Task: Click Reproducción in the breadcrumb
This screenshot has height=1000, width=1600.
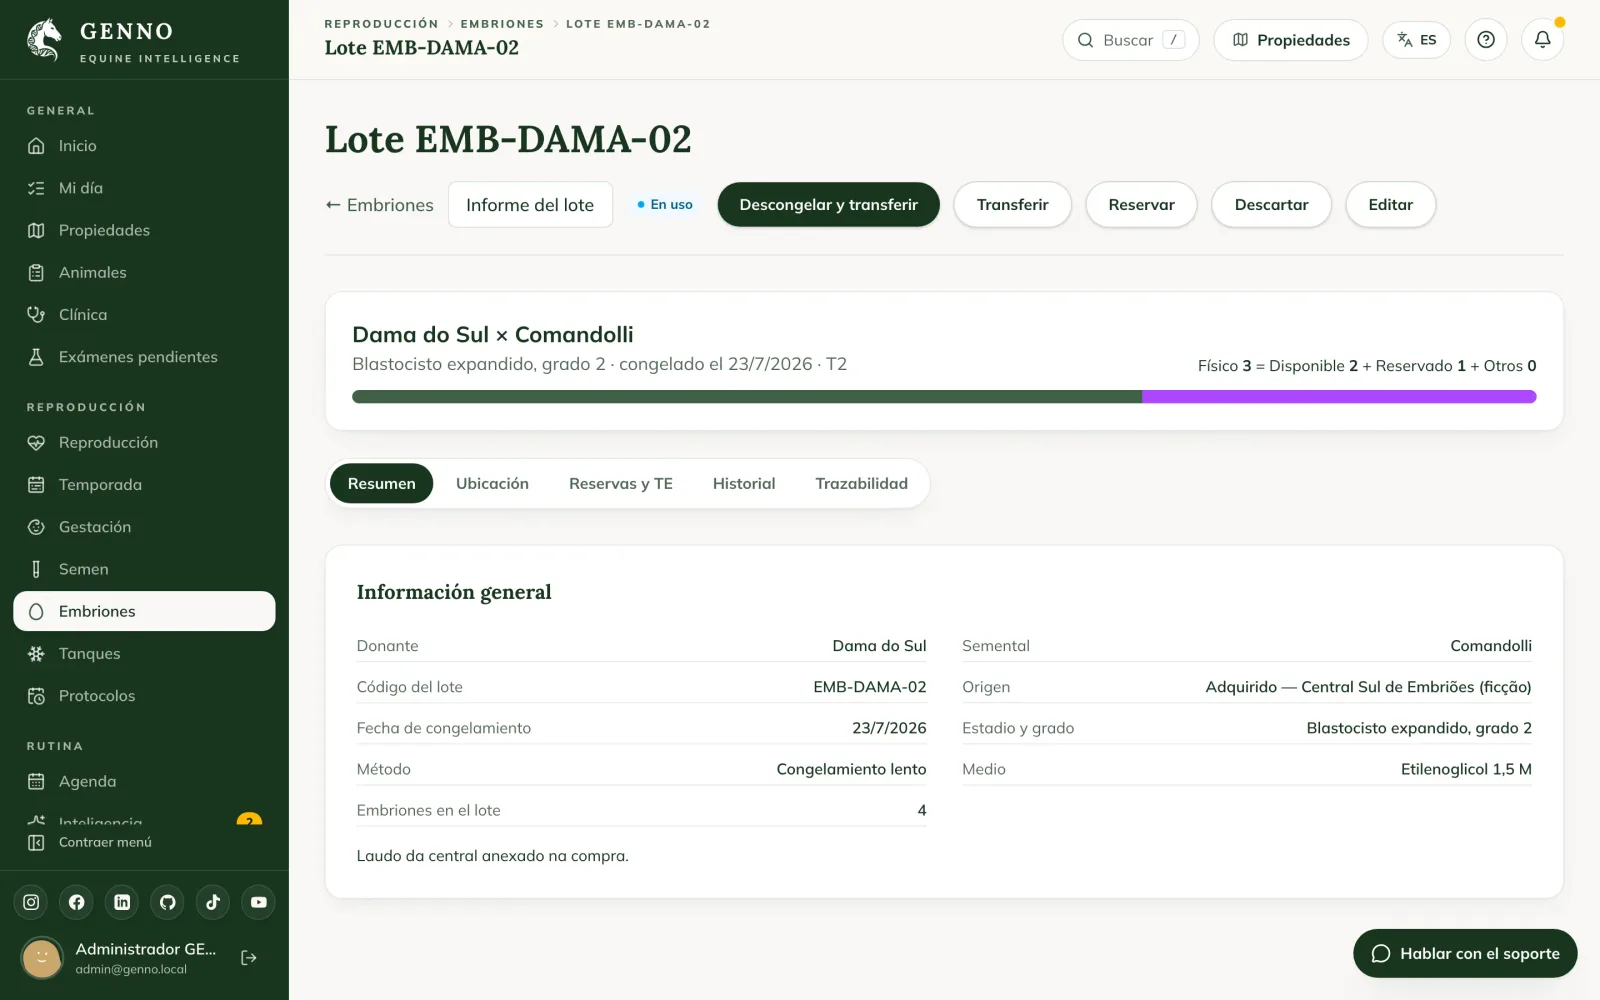Action: [381, 24]
